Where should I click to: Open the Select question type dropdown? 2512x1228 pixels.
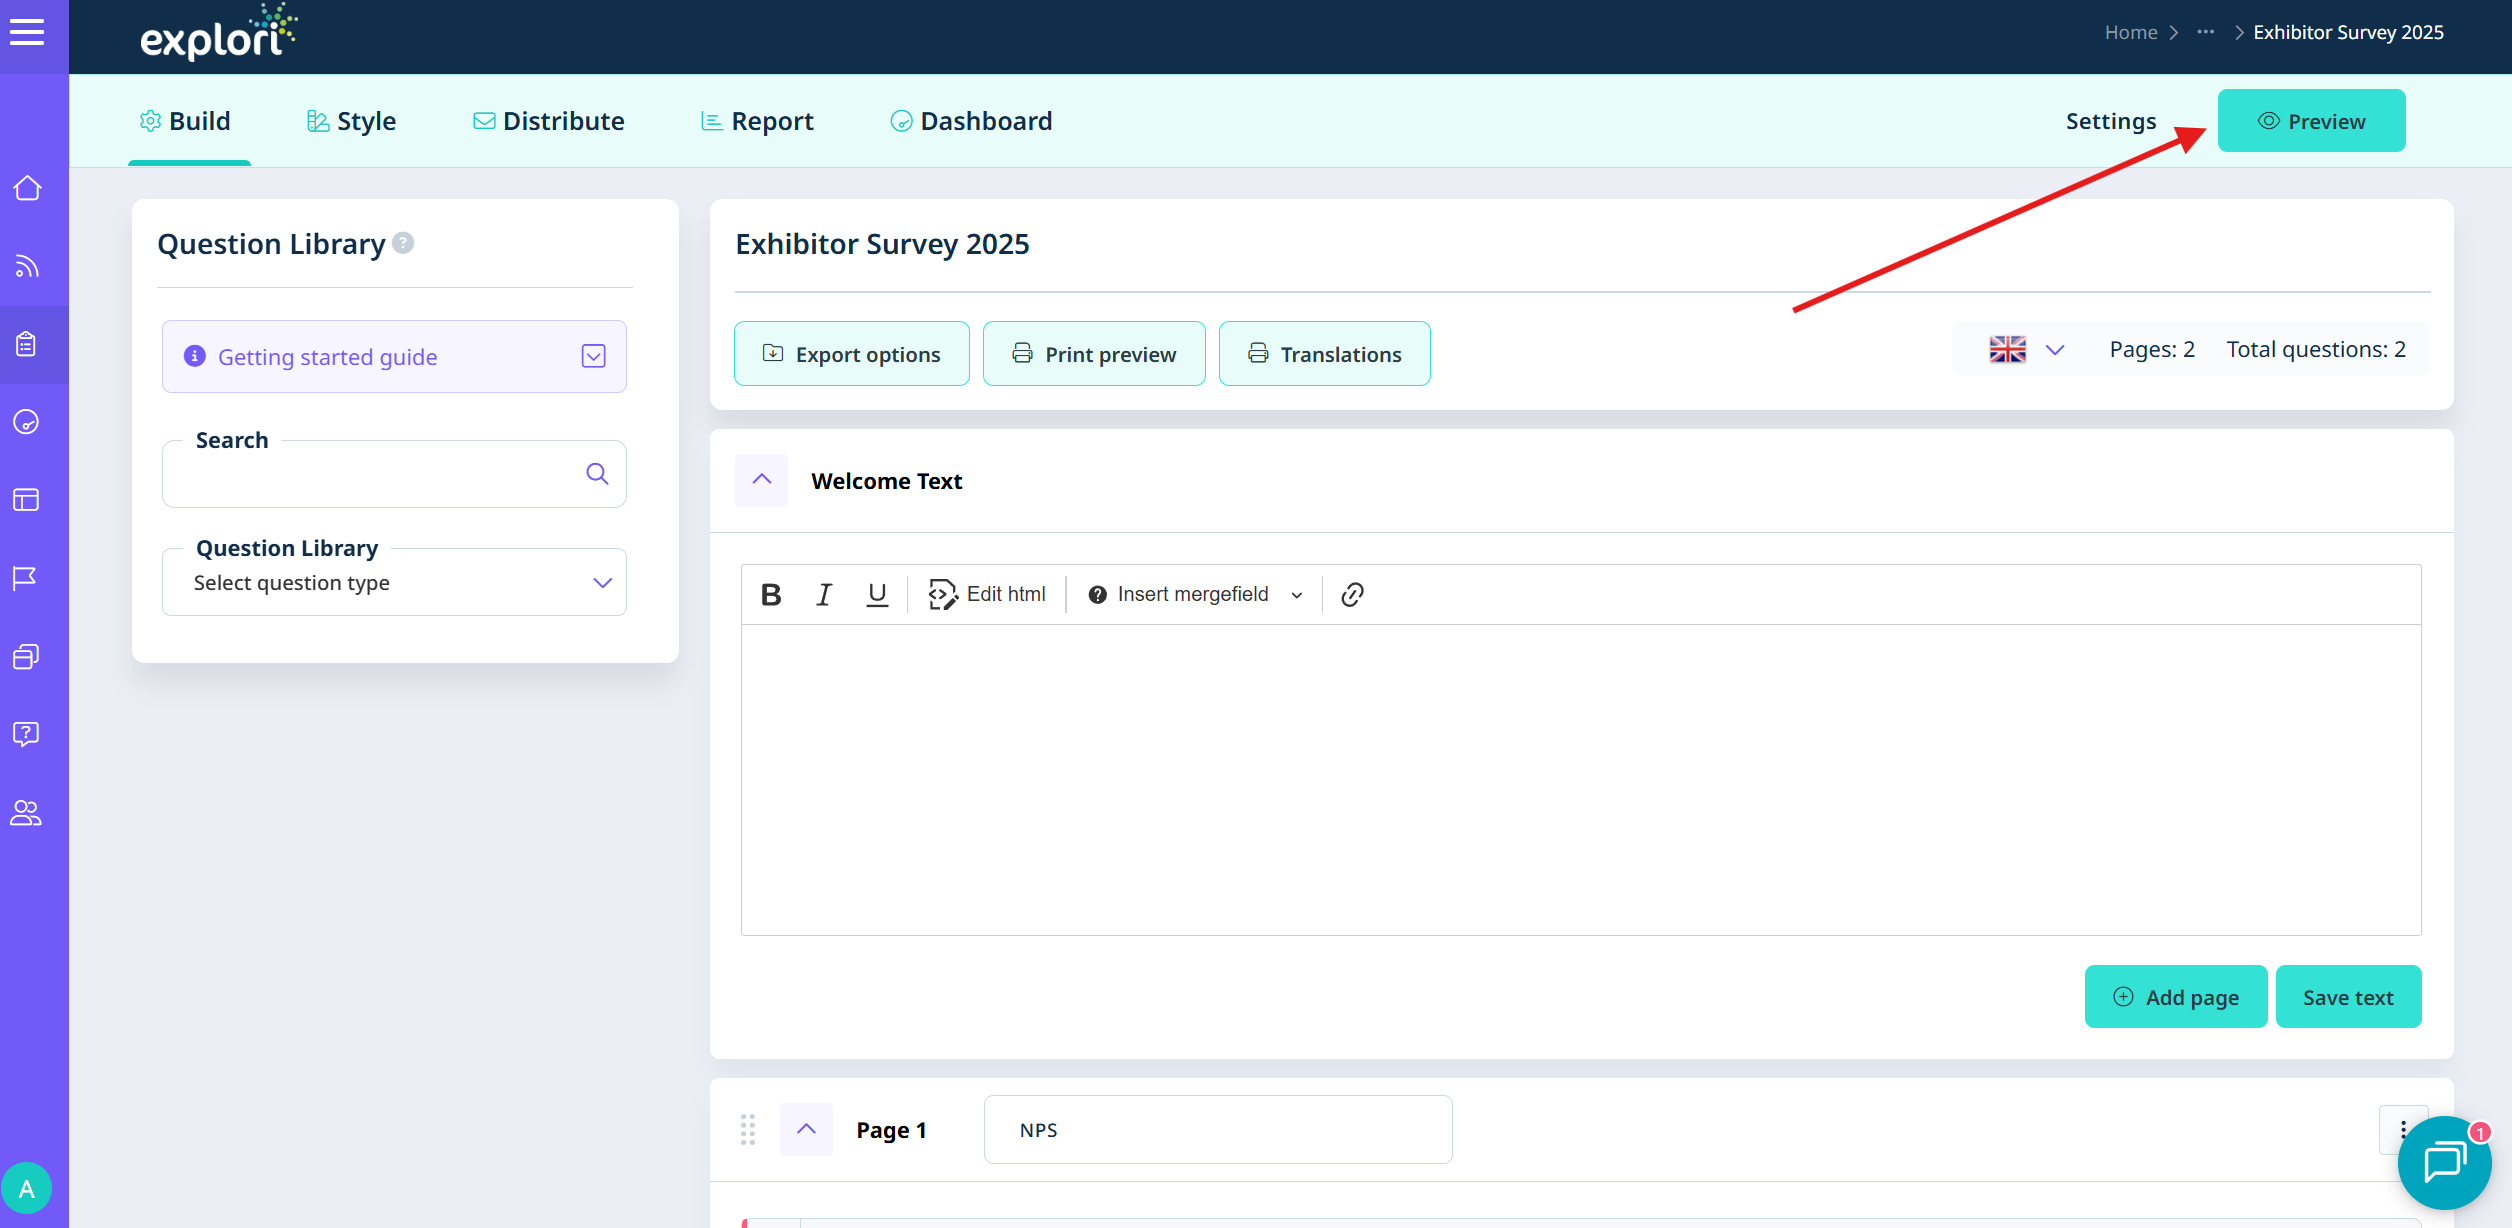[394, 583]
